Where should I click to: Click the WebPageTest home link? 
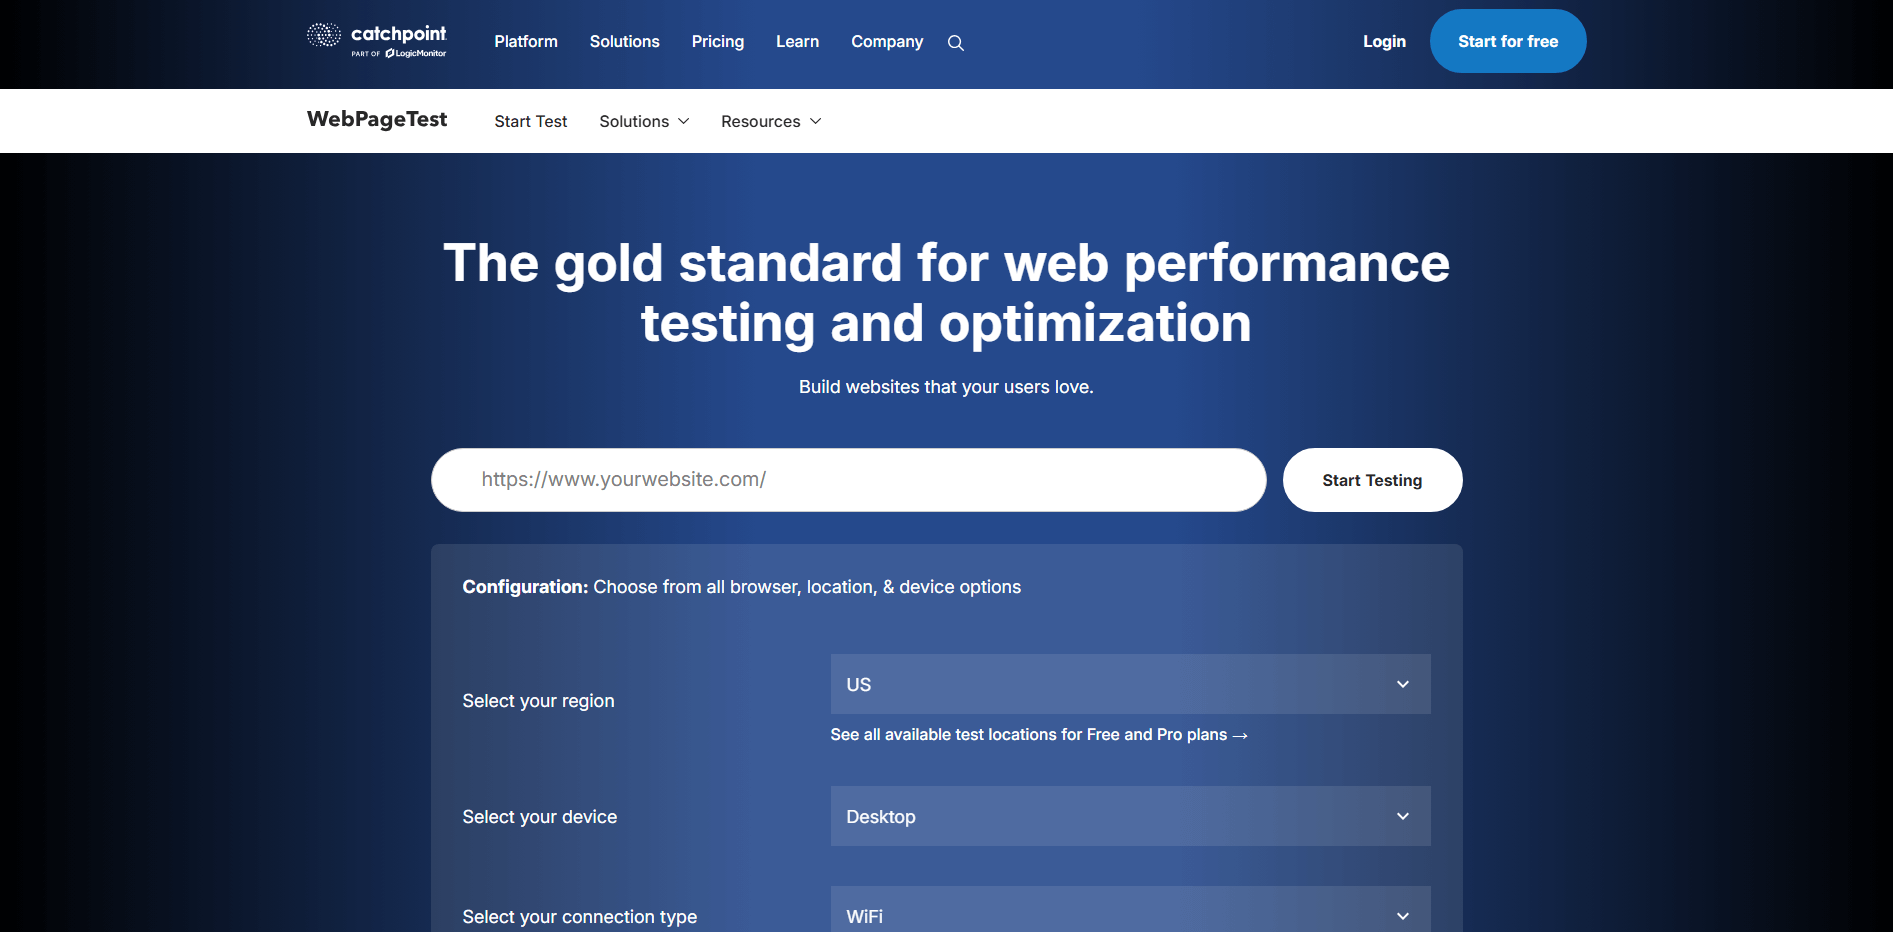tap(376, 119)
